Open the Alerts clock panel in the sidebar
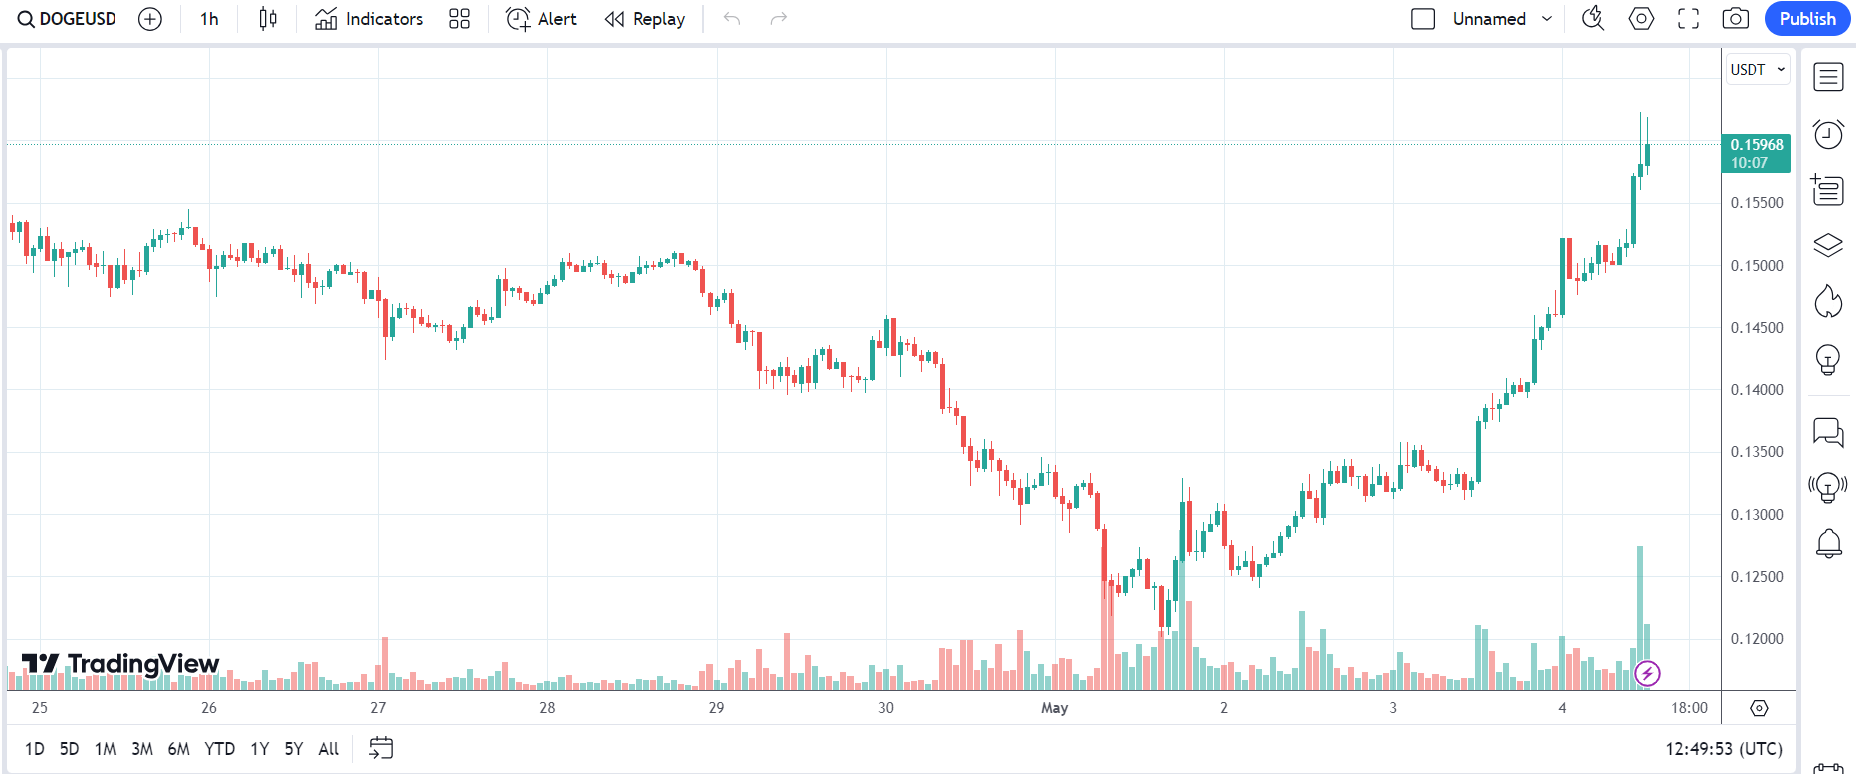Screen dimensions: 1856x774 pyautogui.click(x=1828, y=133)
